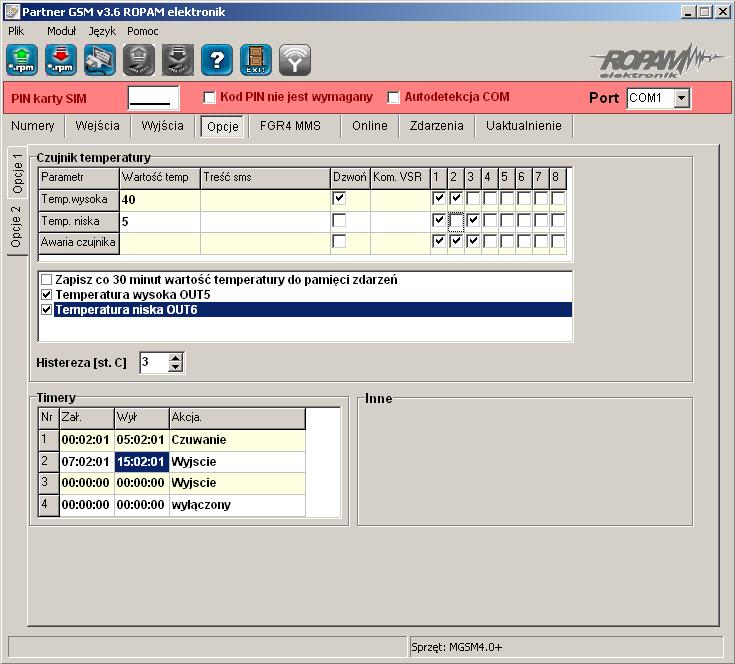
Task: Open .rpm file with green arrow icon
Action: [x=22, y=60]
